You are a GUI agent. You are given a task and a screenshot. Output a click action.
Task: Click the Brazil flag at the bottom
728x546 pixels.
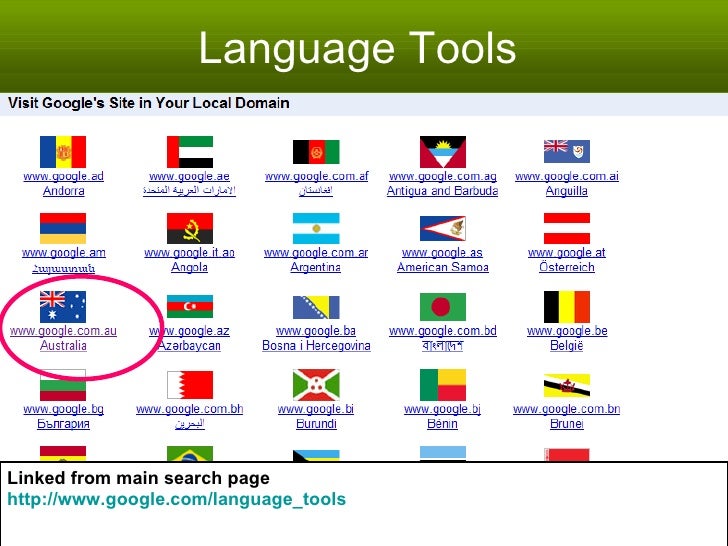[x=190, y=454]
